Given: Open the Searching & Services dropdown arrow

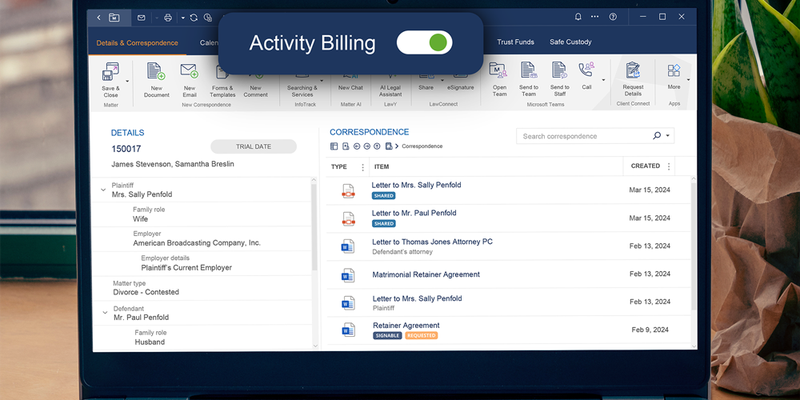Looking at the screenshot, I should [322, 80].
